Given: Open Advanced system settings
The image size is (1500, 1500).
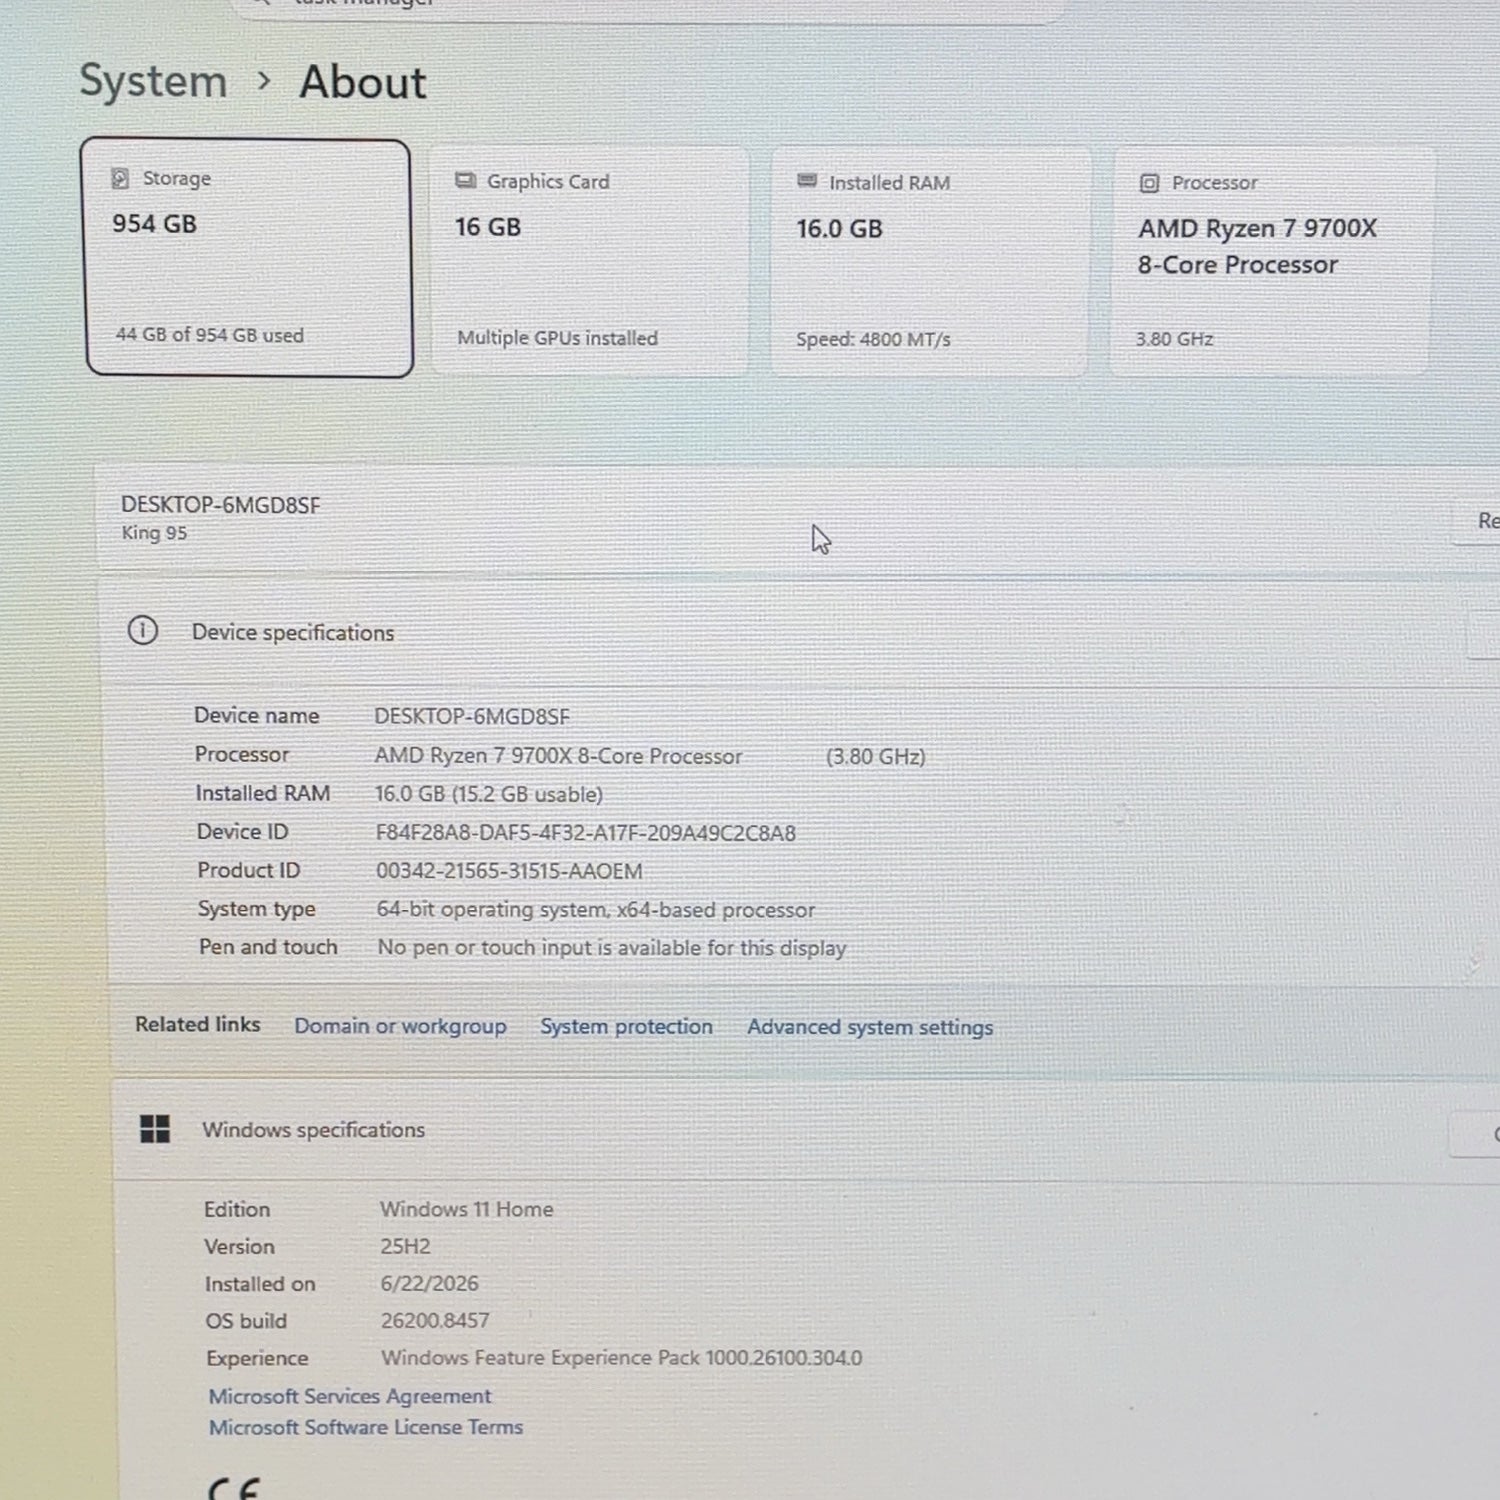Looking at the screenshot, I should (x=870, y=1027).
